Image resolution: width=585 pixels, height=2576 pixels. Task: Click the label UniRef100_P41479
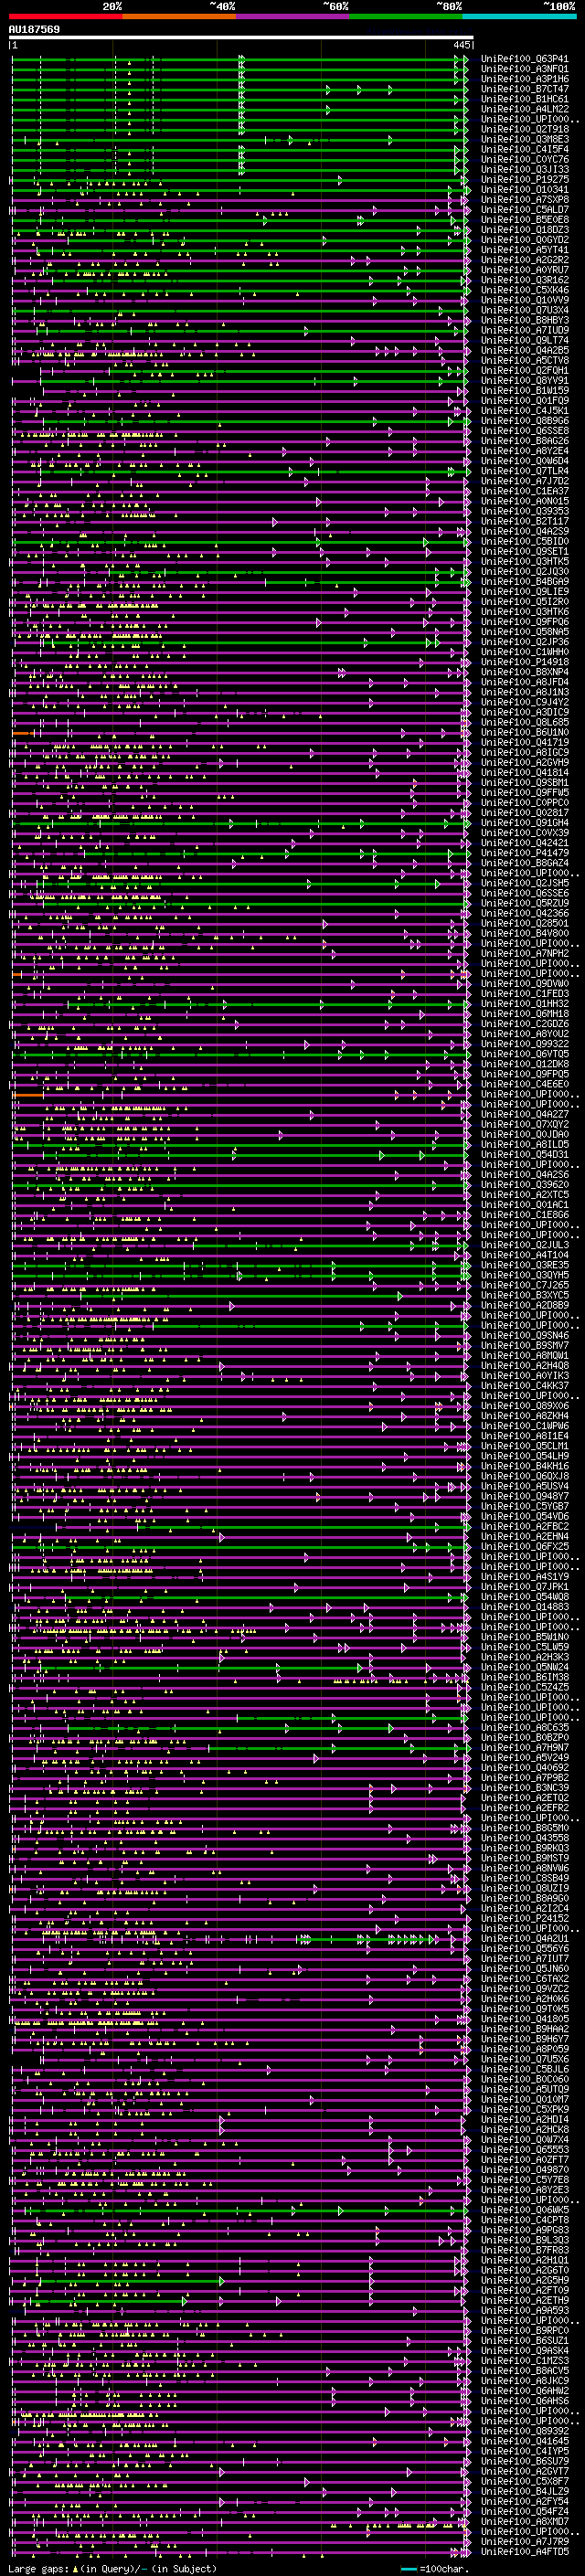(525, 853)
